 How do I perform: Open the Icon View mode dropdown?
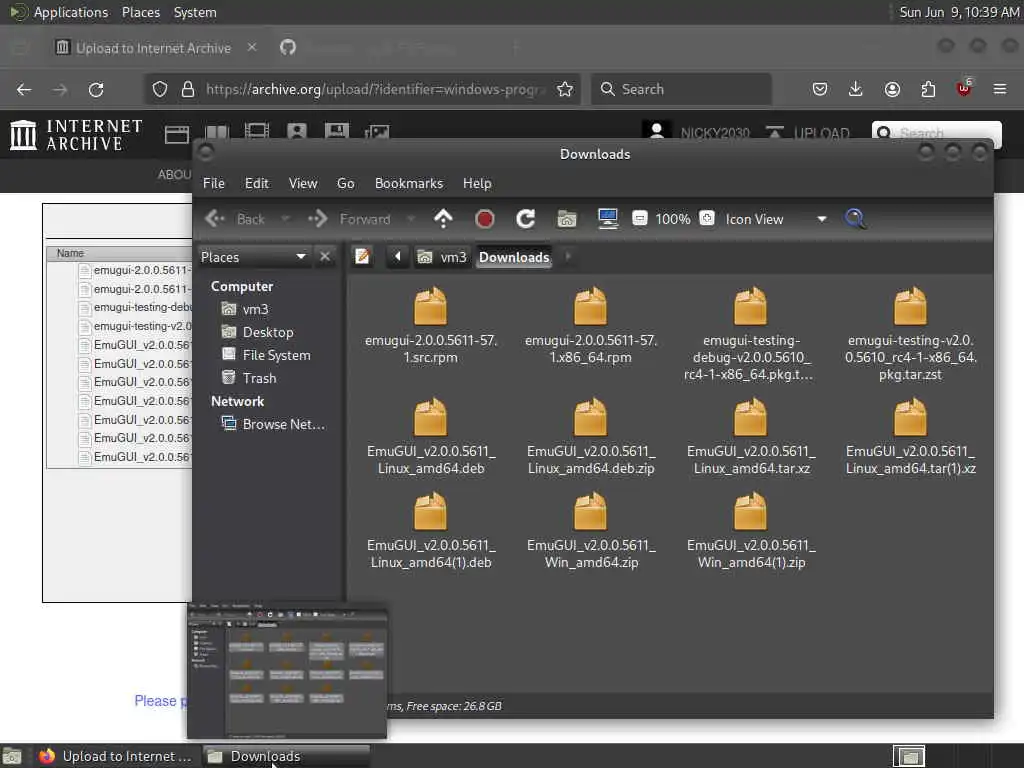click(776, 219)
